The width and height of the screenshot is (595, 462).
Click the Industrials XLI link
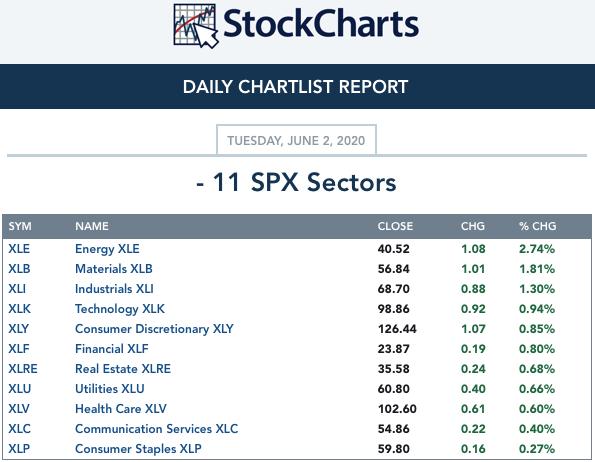tap(114, 289)
